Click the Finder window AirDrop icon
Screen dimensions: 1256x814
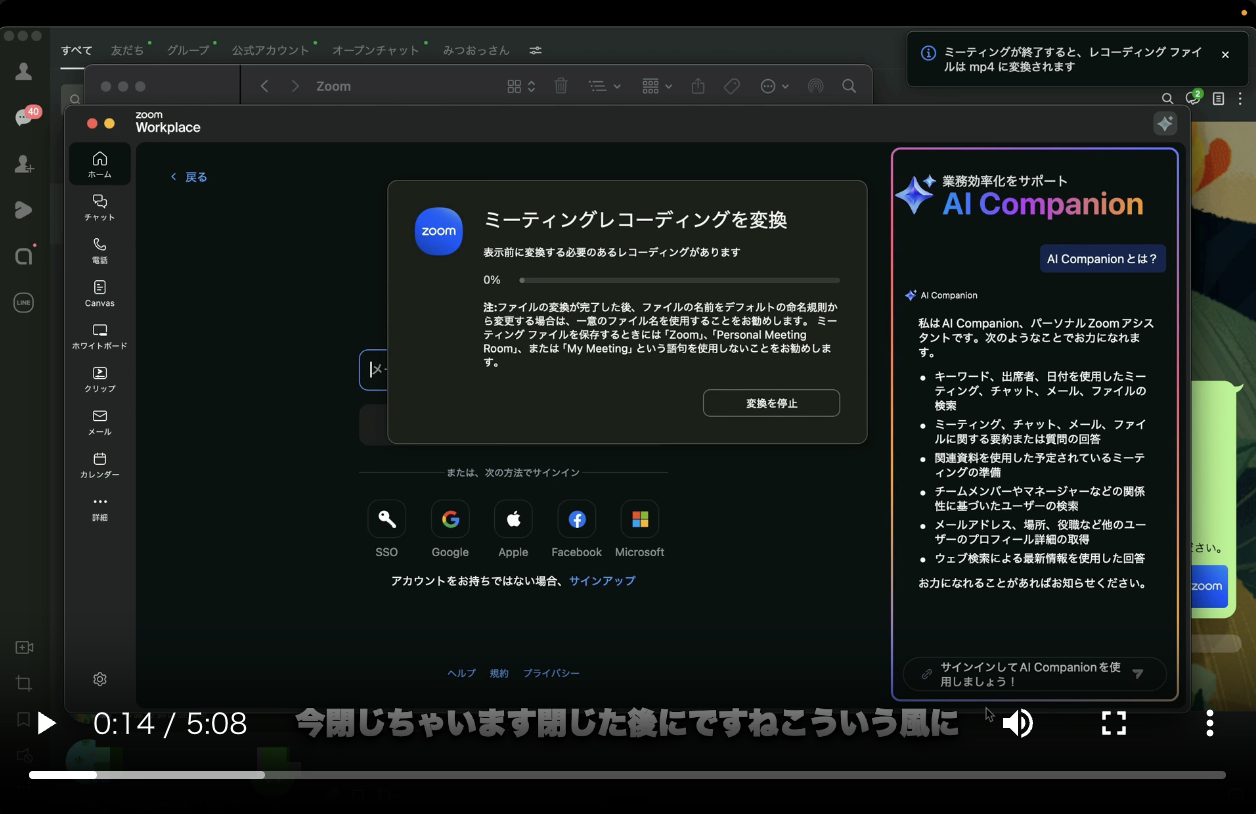816,86
